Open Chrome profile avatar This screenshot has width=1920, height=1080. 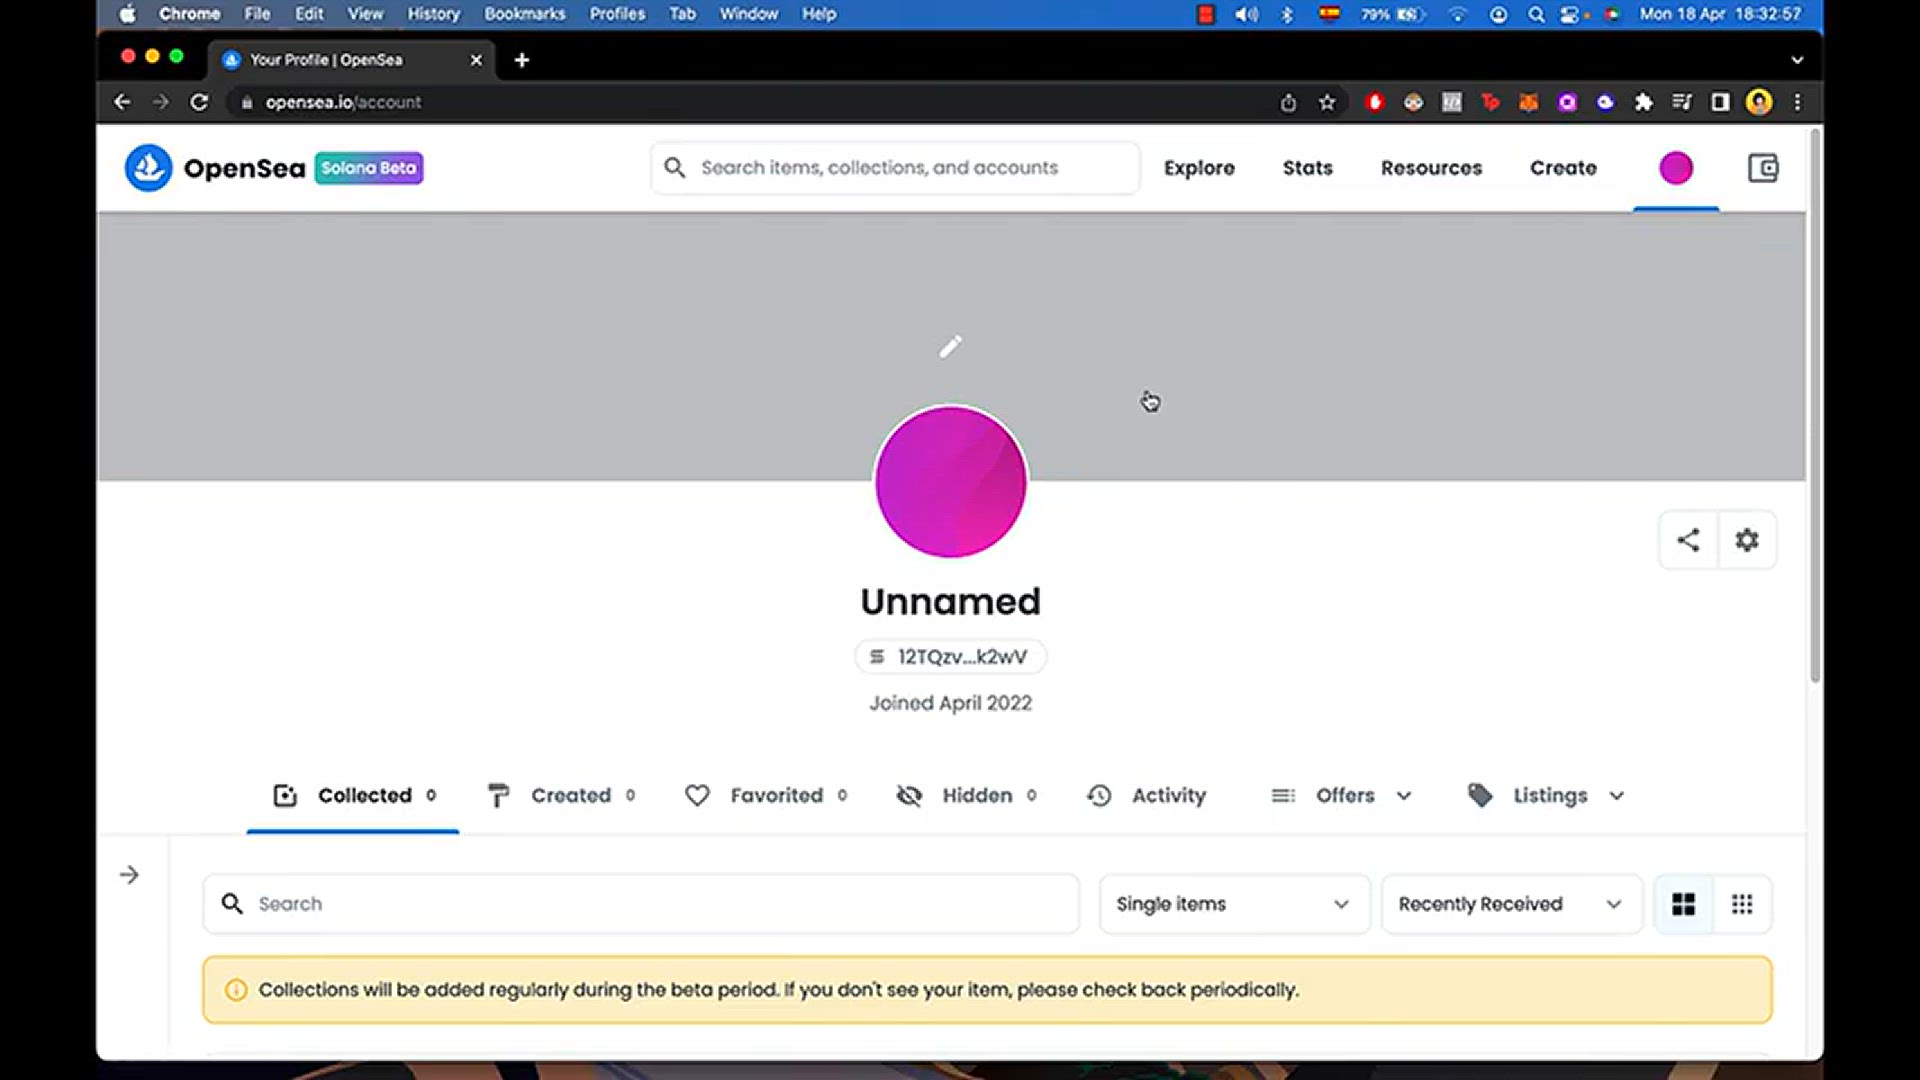tap(1759, 102)
